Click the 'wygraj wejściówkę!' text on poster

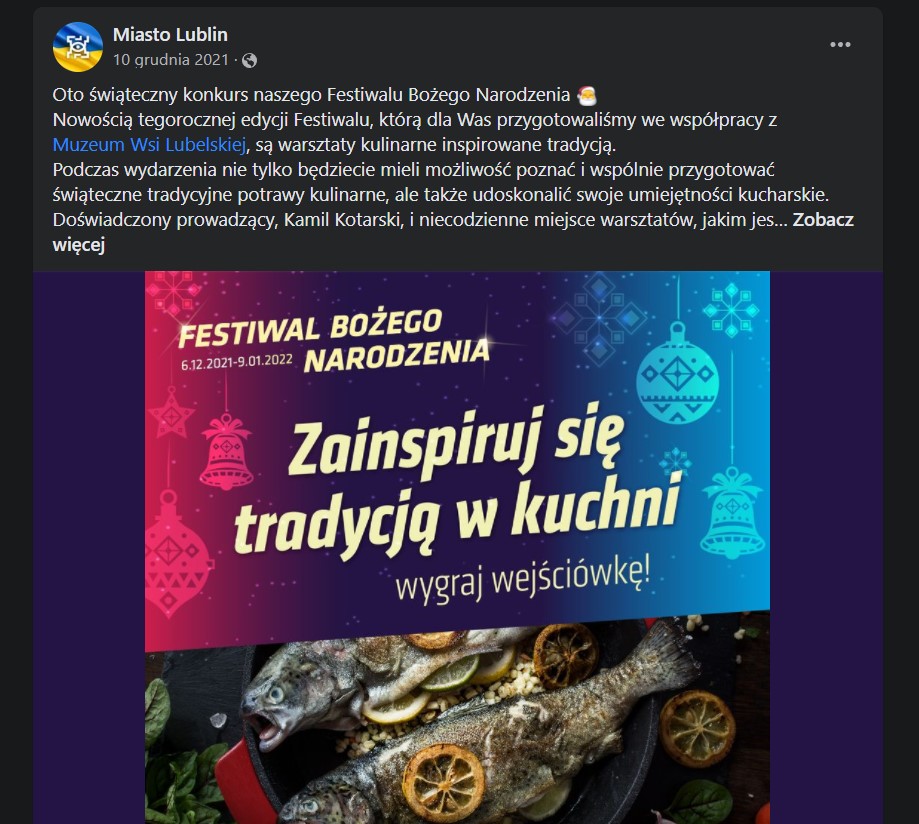point(523,581)
